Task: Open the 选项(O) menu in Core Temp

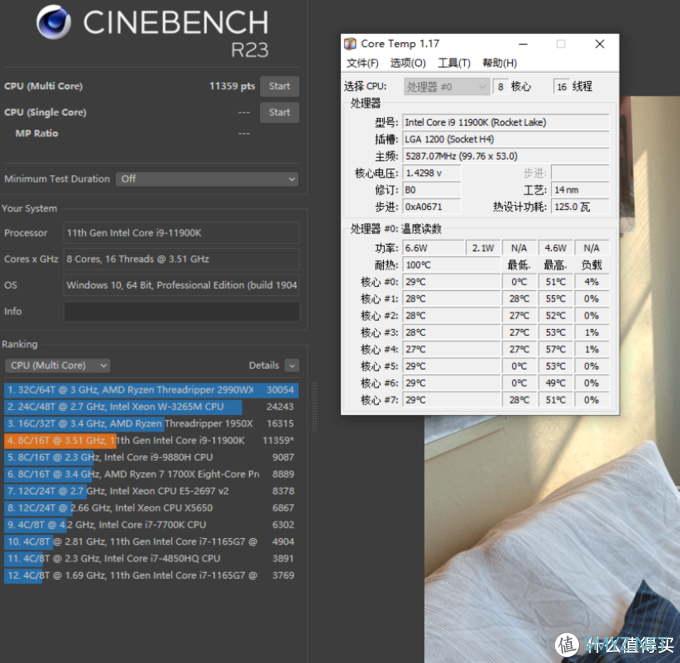Action: [x=408, y=63]
